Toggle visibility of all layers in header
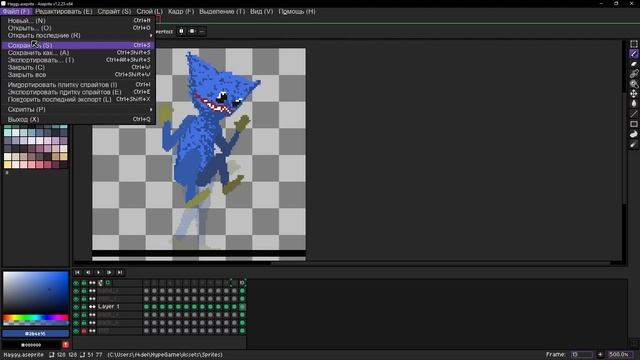This screenshot has width=640, height=360. pos(76,282)
